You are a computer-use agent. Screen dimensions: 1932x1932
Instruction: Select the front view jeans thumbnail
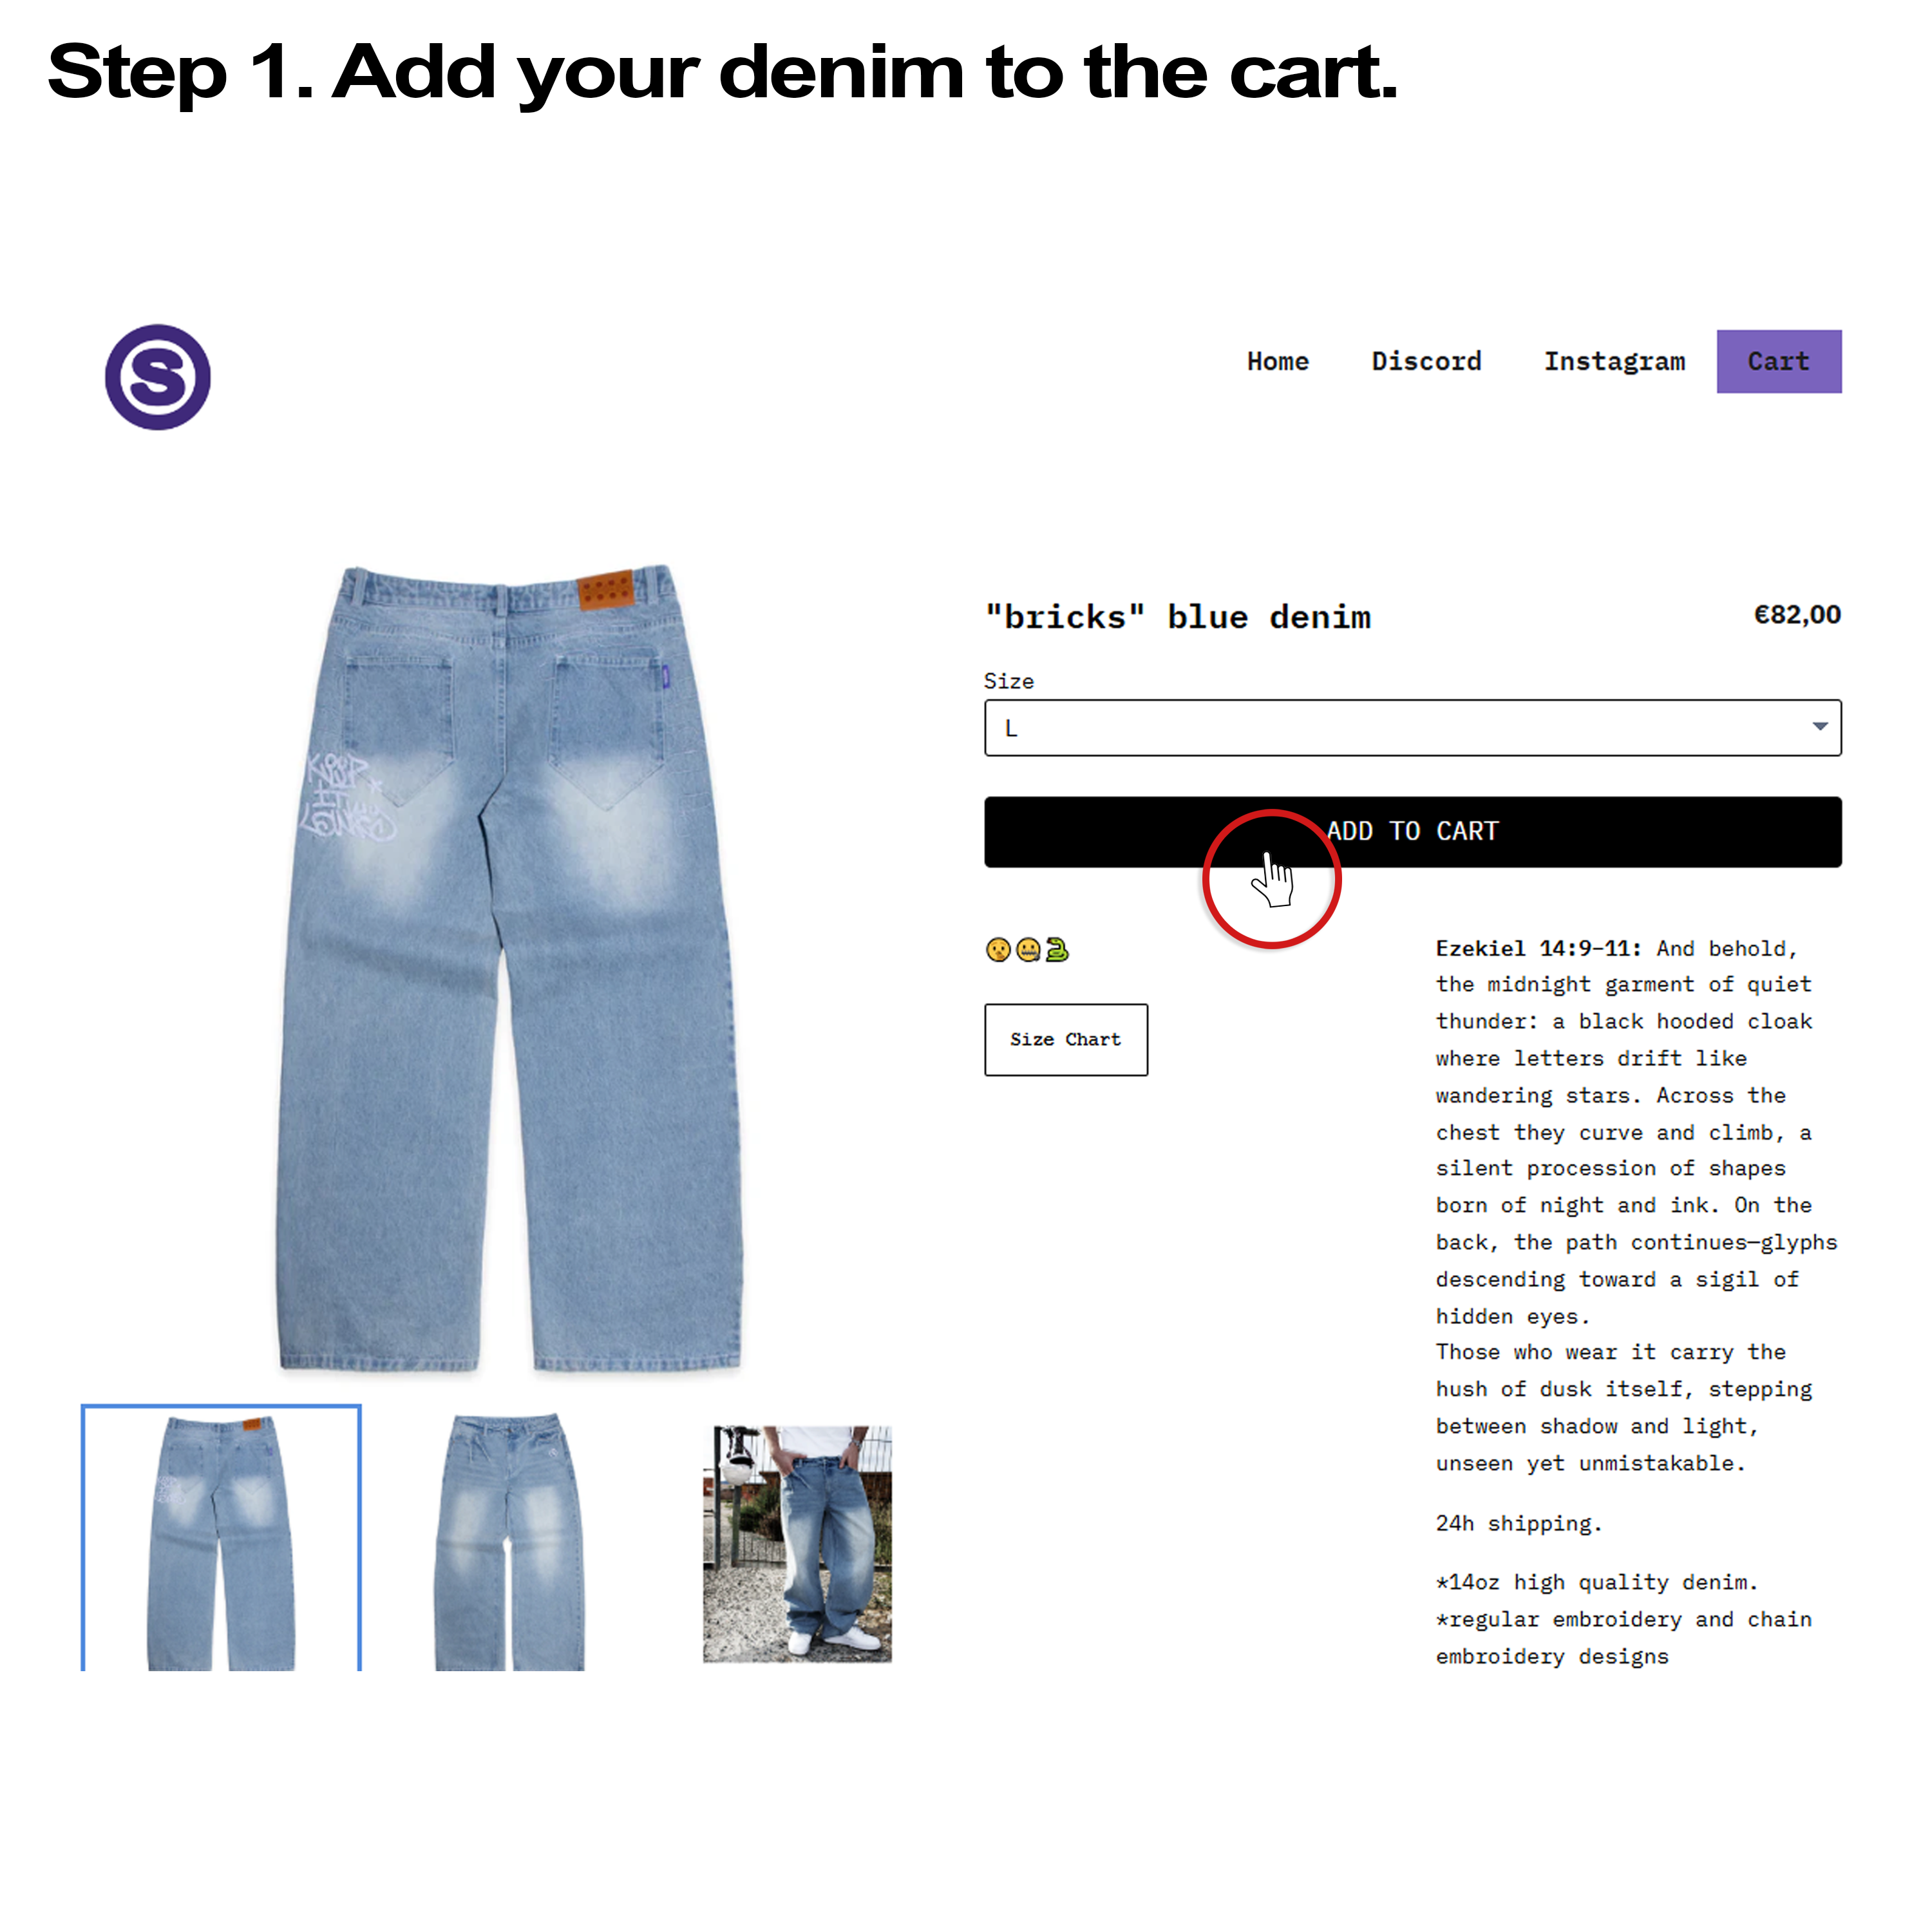[x=509, y=1540]
